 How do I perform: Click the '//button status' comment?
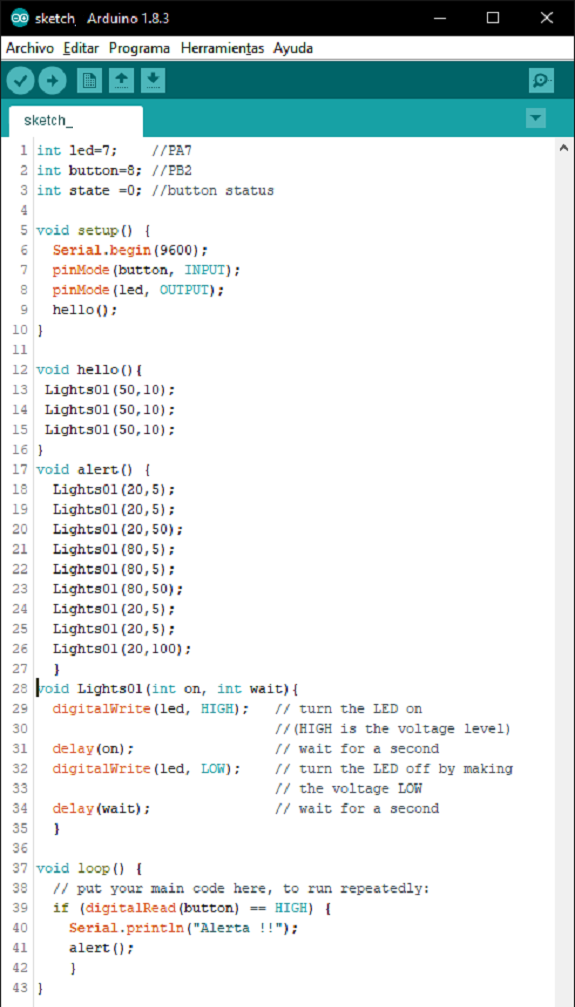point(213,191)
